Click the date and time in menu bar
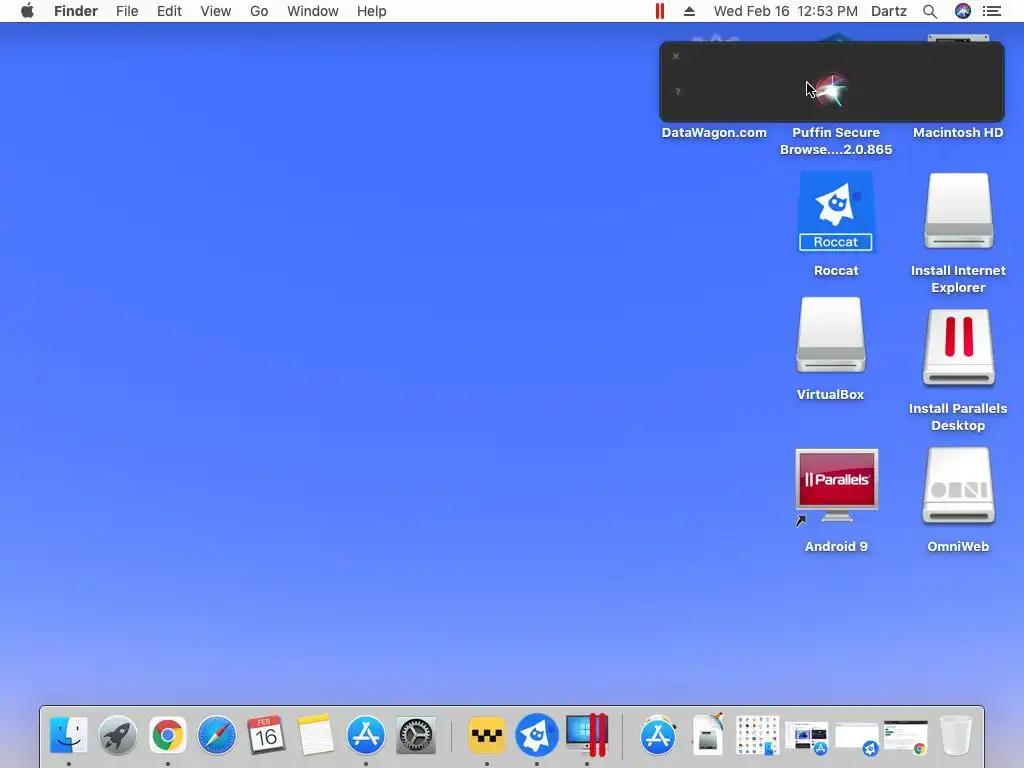The height and width of the screenshot is (768, 1024). [x=786, y=11]
